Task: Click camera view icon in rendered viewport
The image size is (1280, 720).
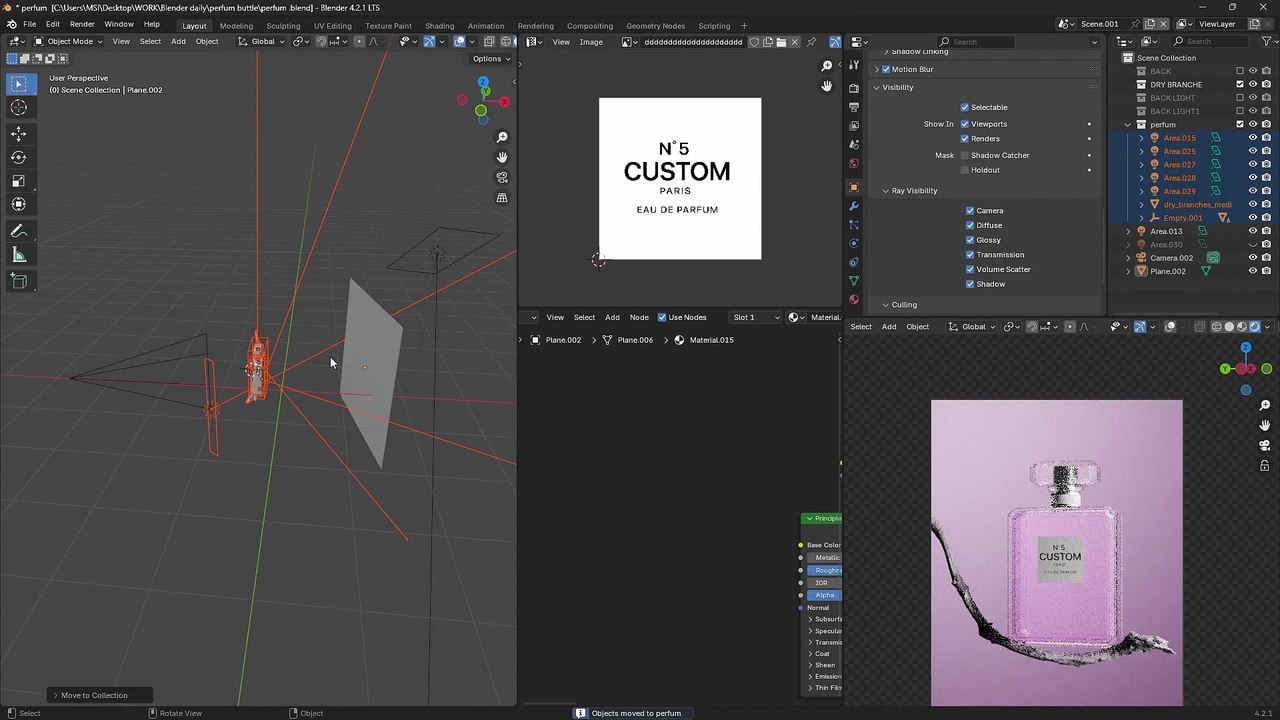Action: pyautogui.click(x=1265, y=445)
